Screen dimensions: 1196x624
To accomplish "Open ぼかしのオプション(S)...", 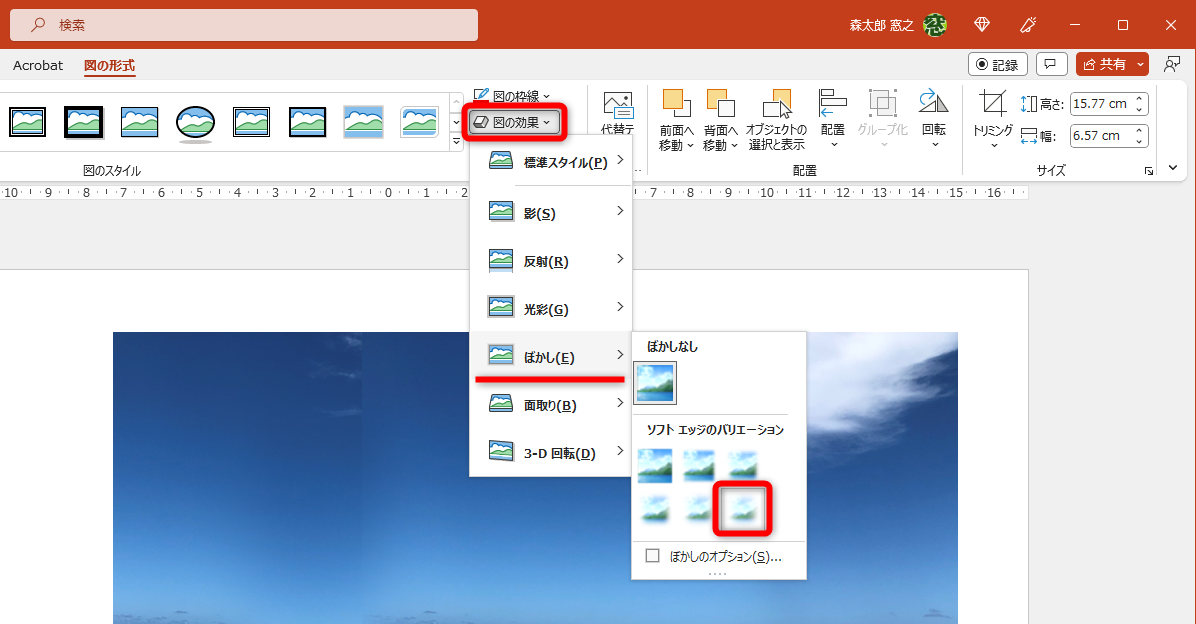I will (719, 556).
